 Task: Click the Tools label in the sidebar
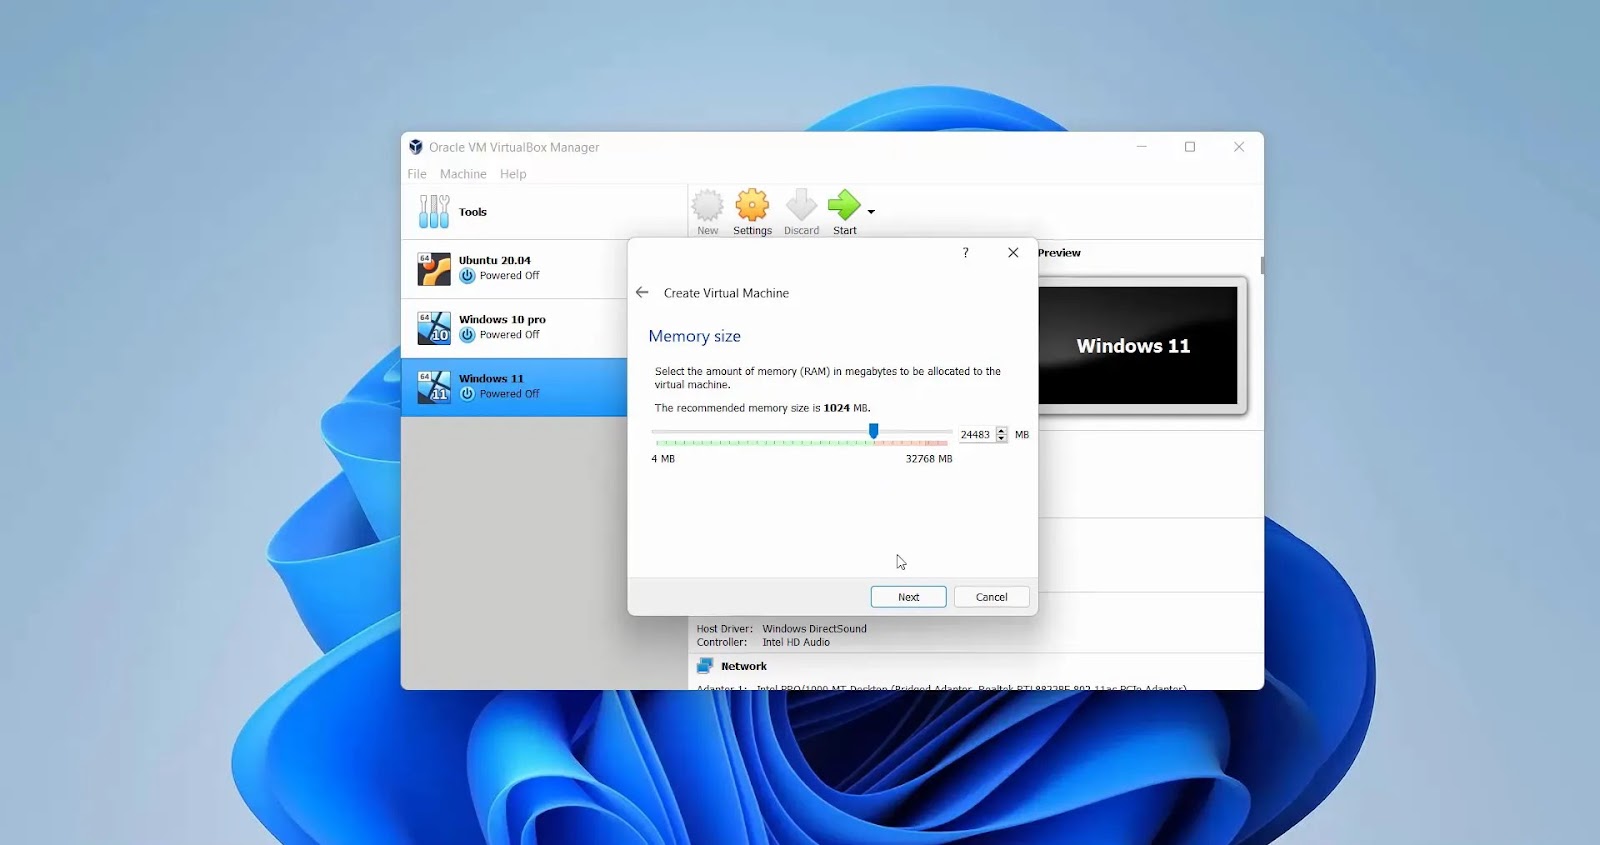pyautogui.click(x=473, y=212)
